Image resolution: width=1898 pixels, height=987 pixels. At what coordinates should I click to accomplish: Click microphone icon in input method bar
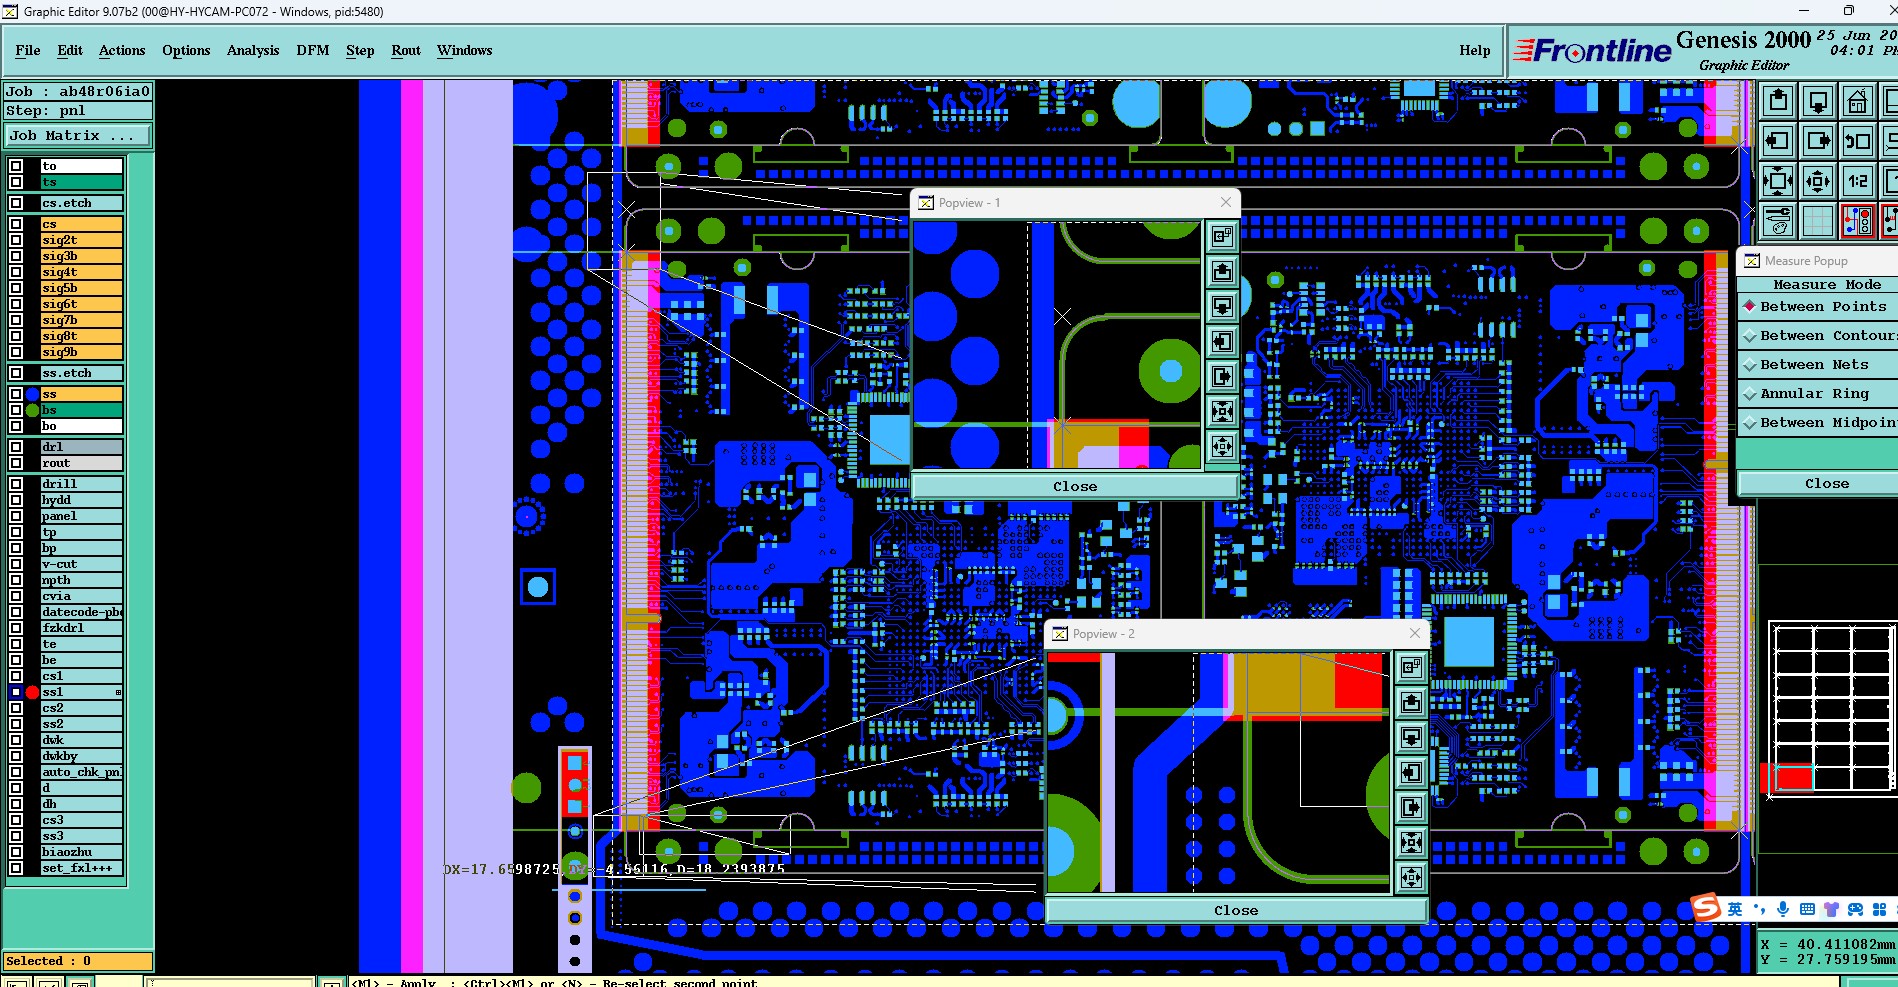[1783, 909]
